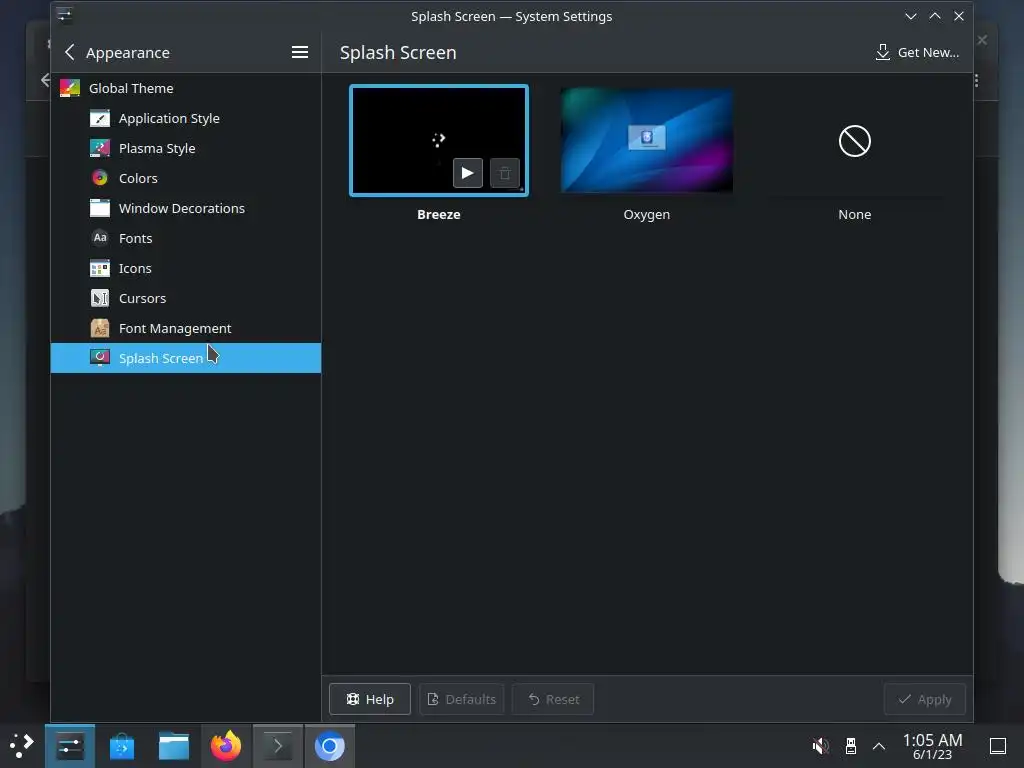Open Dolphin file manager from taskbar
The height and width of the screenshot is (768, 1024).
point(174,746)
